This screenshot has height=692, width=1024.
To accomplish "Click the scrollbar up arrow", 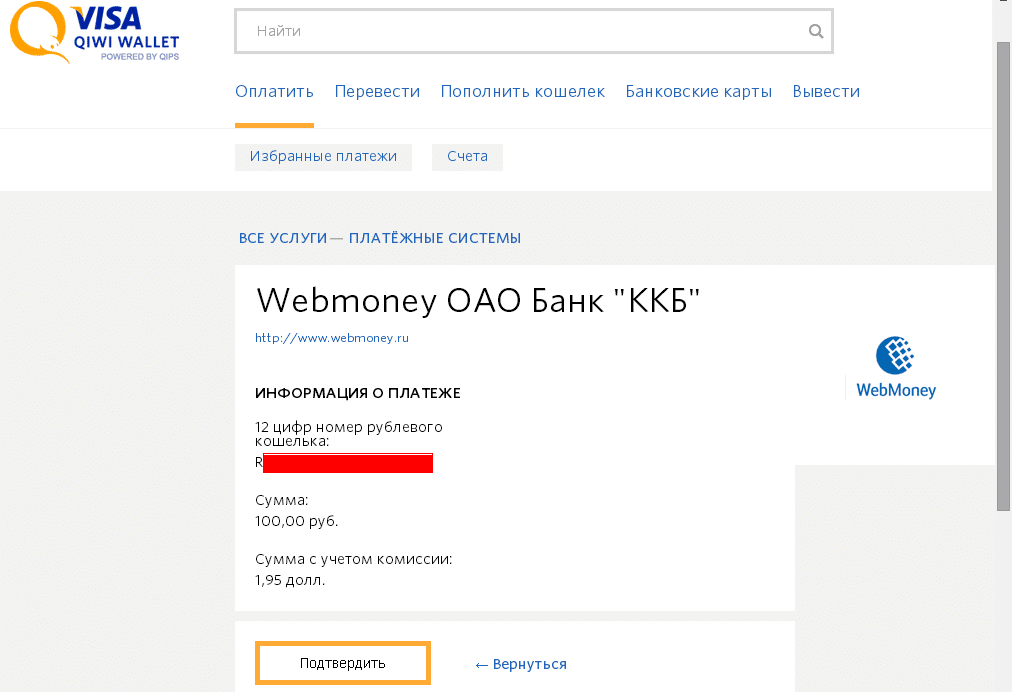I will pos(1003,7).
